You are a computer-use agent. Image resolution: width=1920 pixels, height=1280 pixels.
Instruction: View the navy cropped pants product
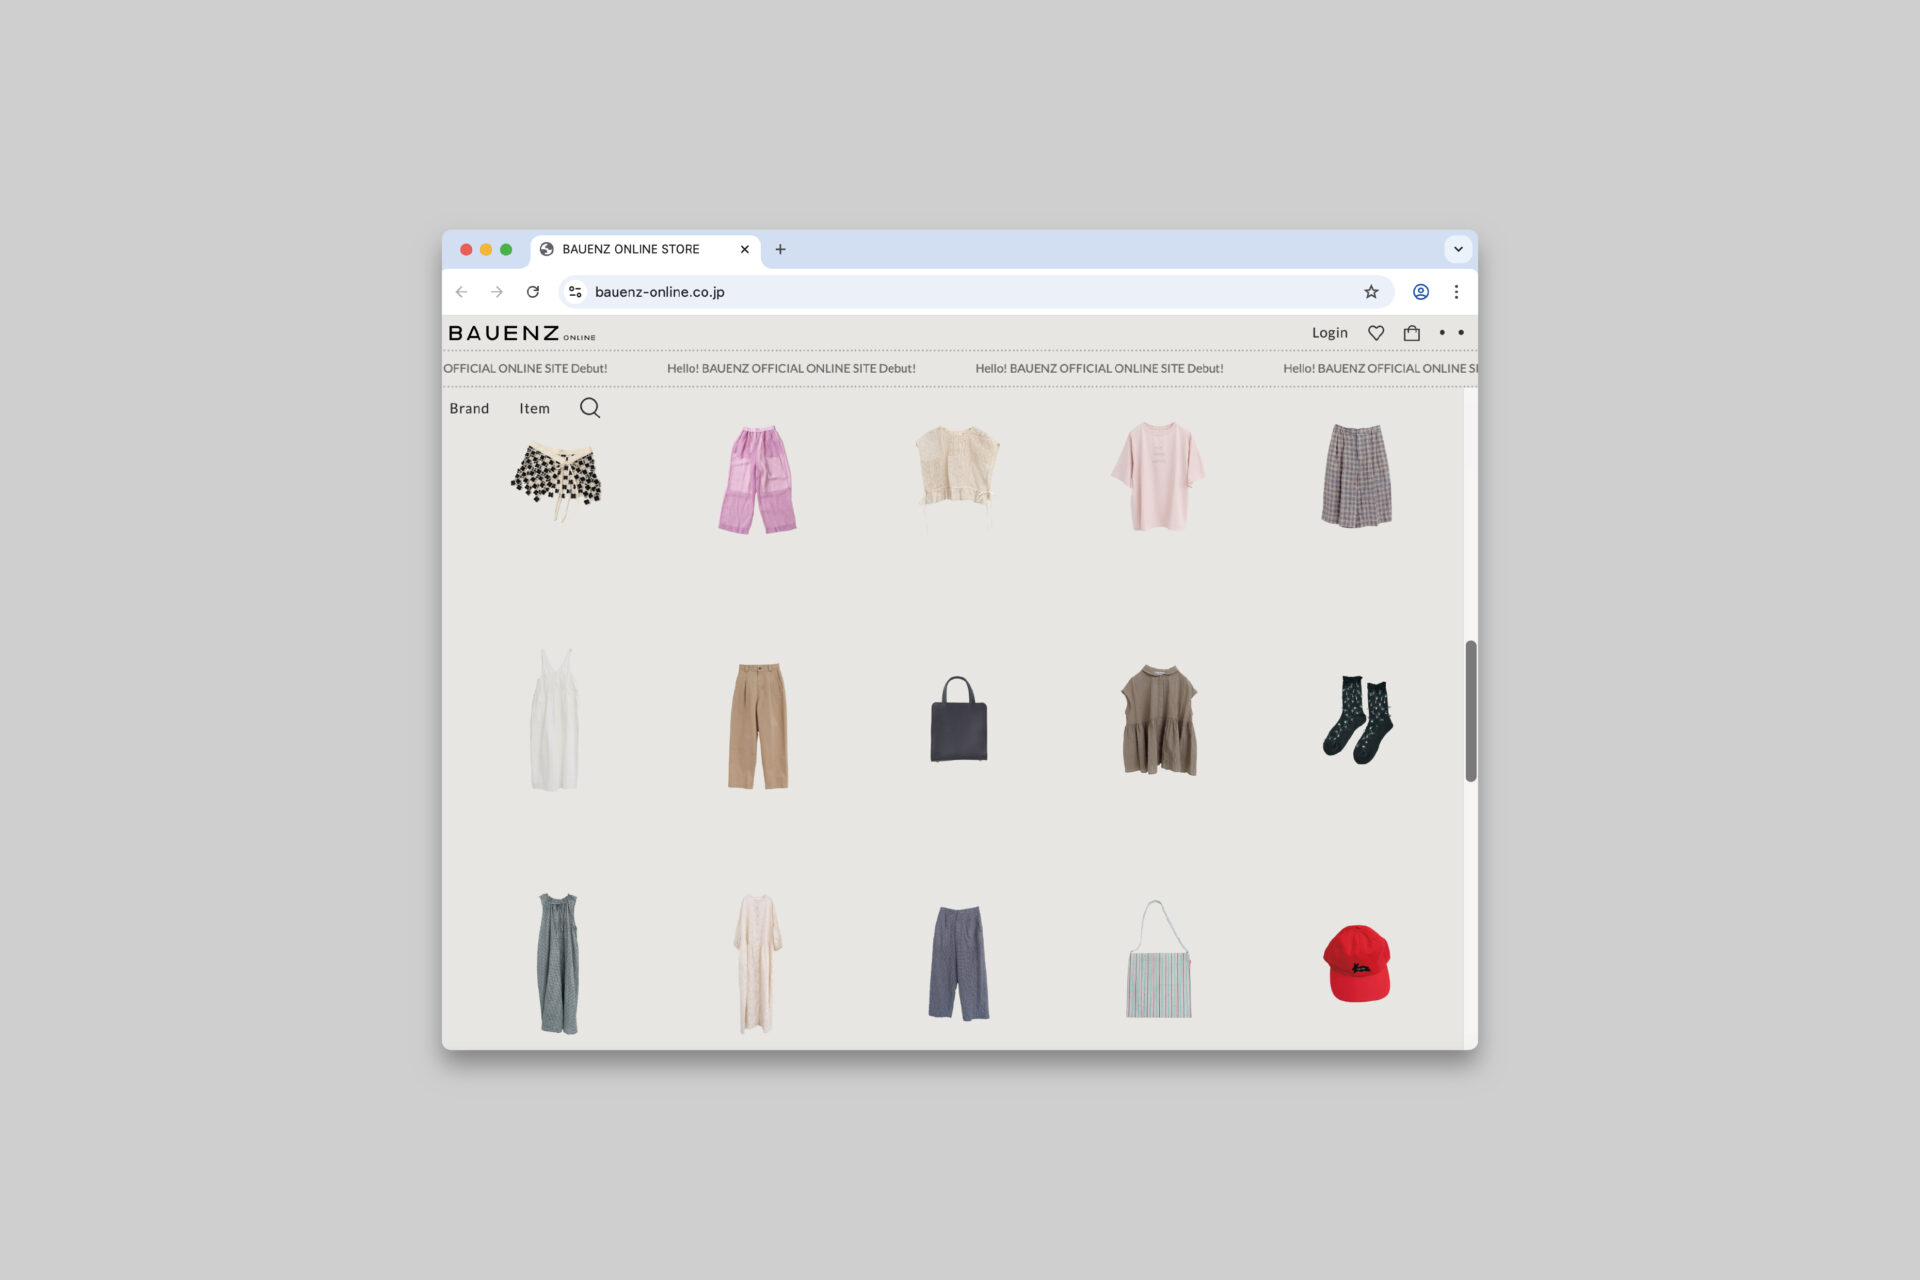(x=959, y=963)
